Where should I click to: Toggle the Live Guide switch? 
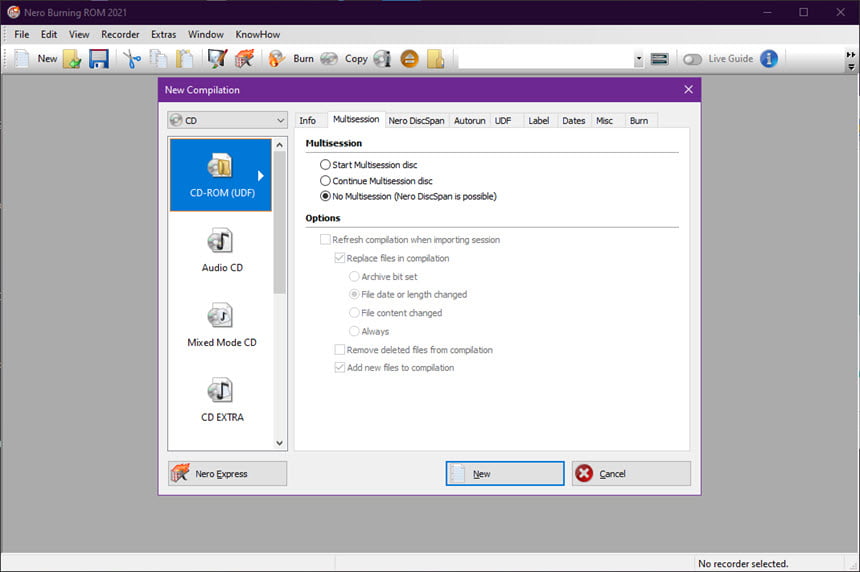coord(692,59)
